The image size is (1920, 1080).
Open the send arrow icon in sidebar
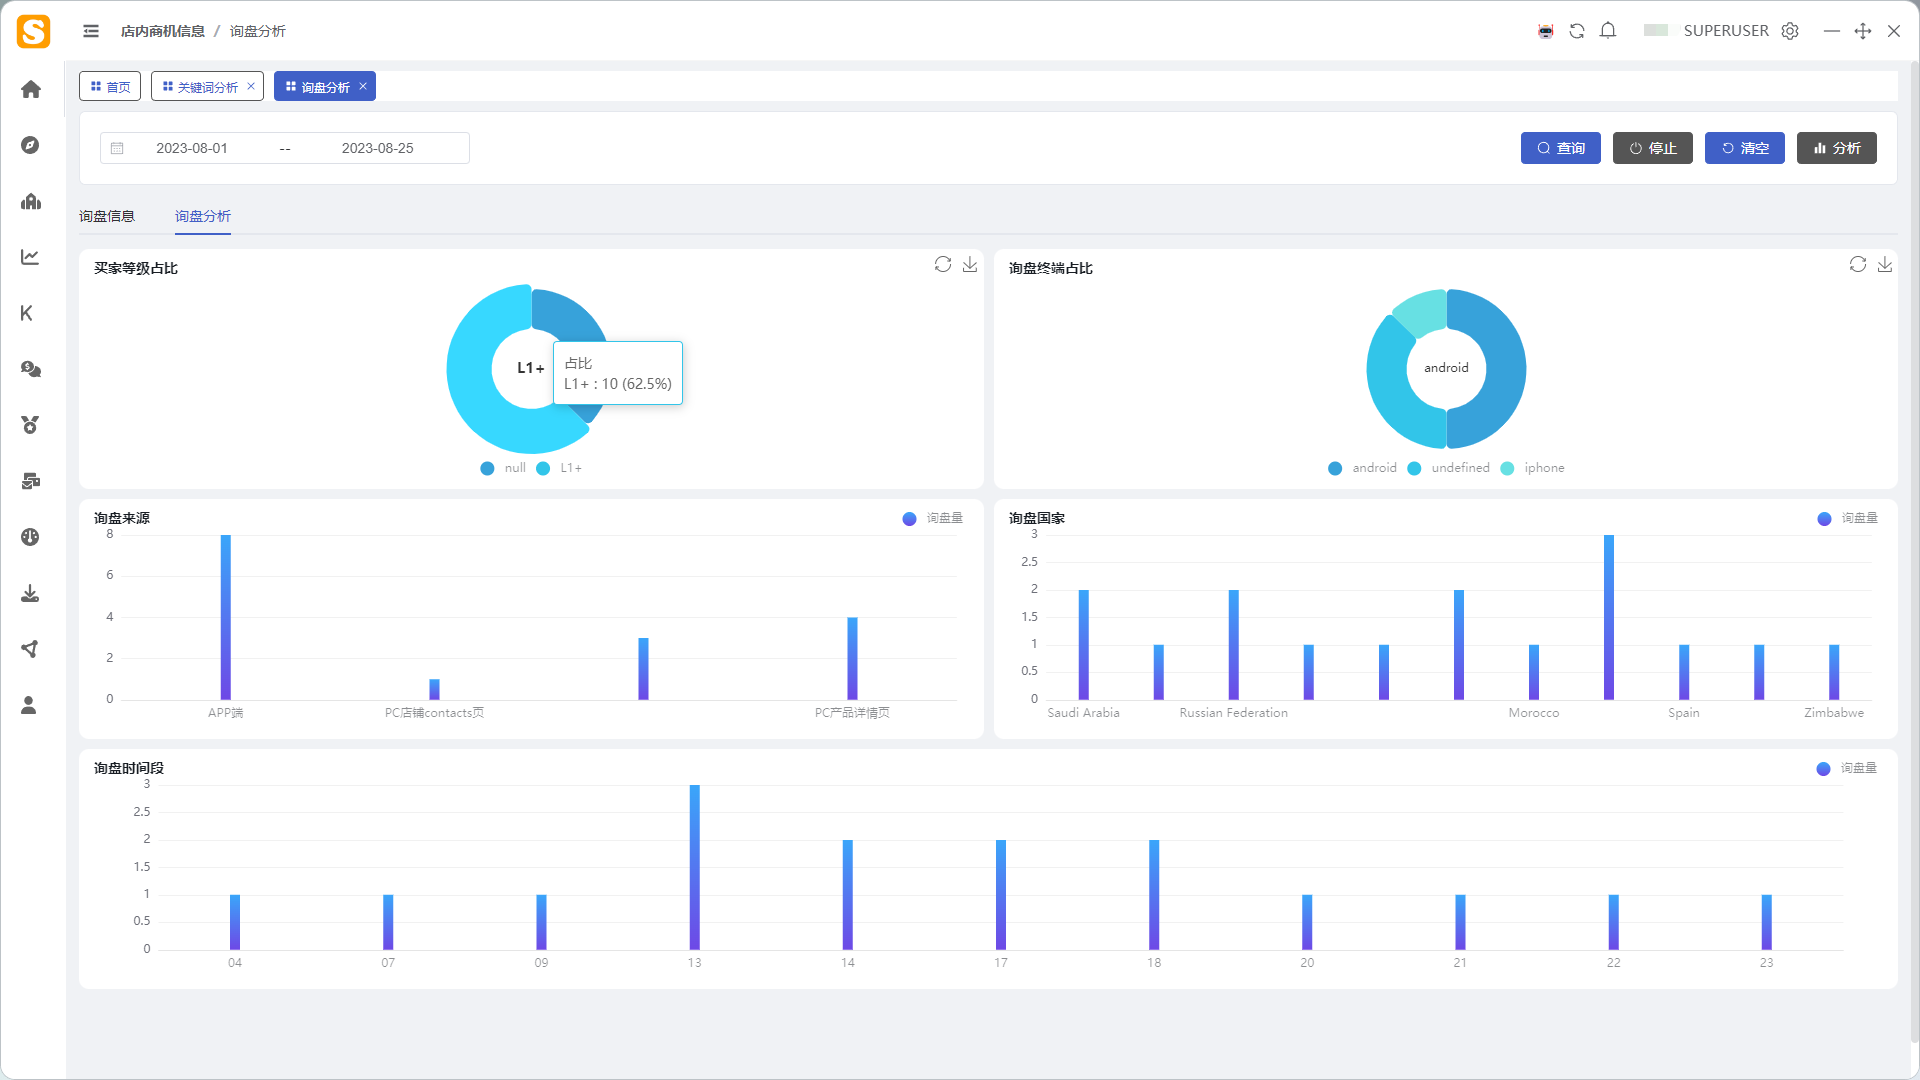pyautogui.click(x=30, y=649)
